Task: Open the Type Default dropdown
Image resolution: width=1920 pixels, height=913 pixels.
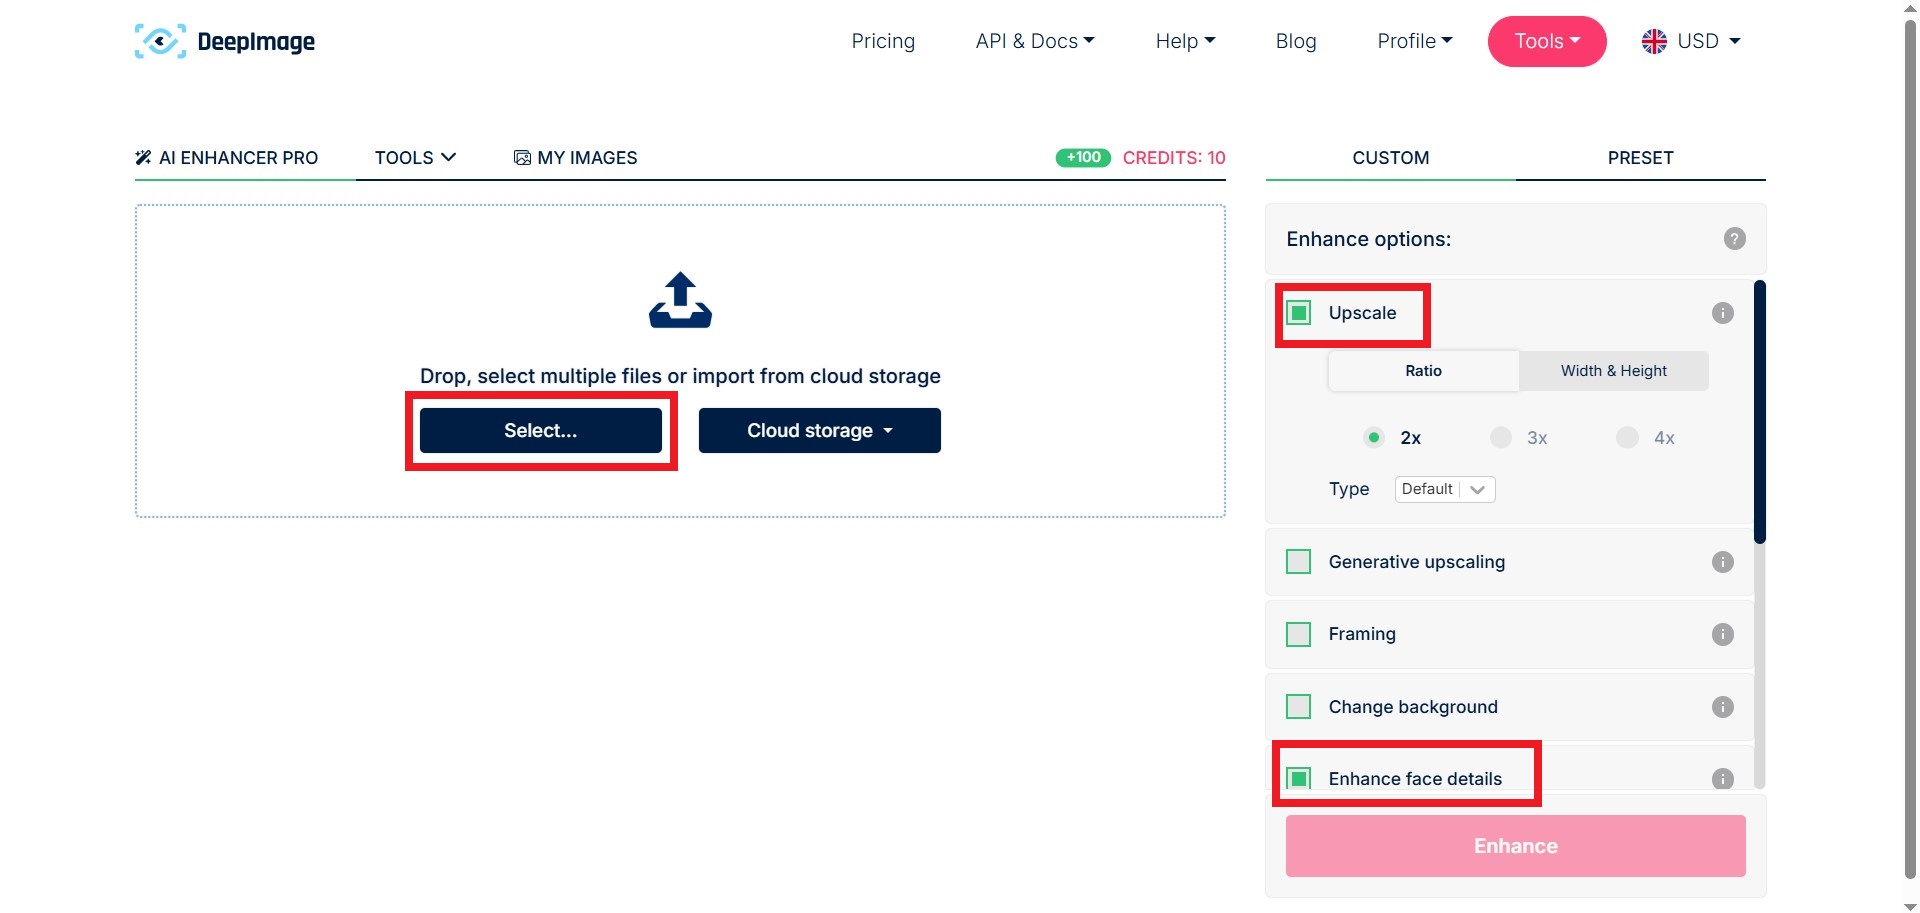Action: [1444, 489]
